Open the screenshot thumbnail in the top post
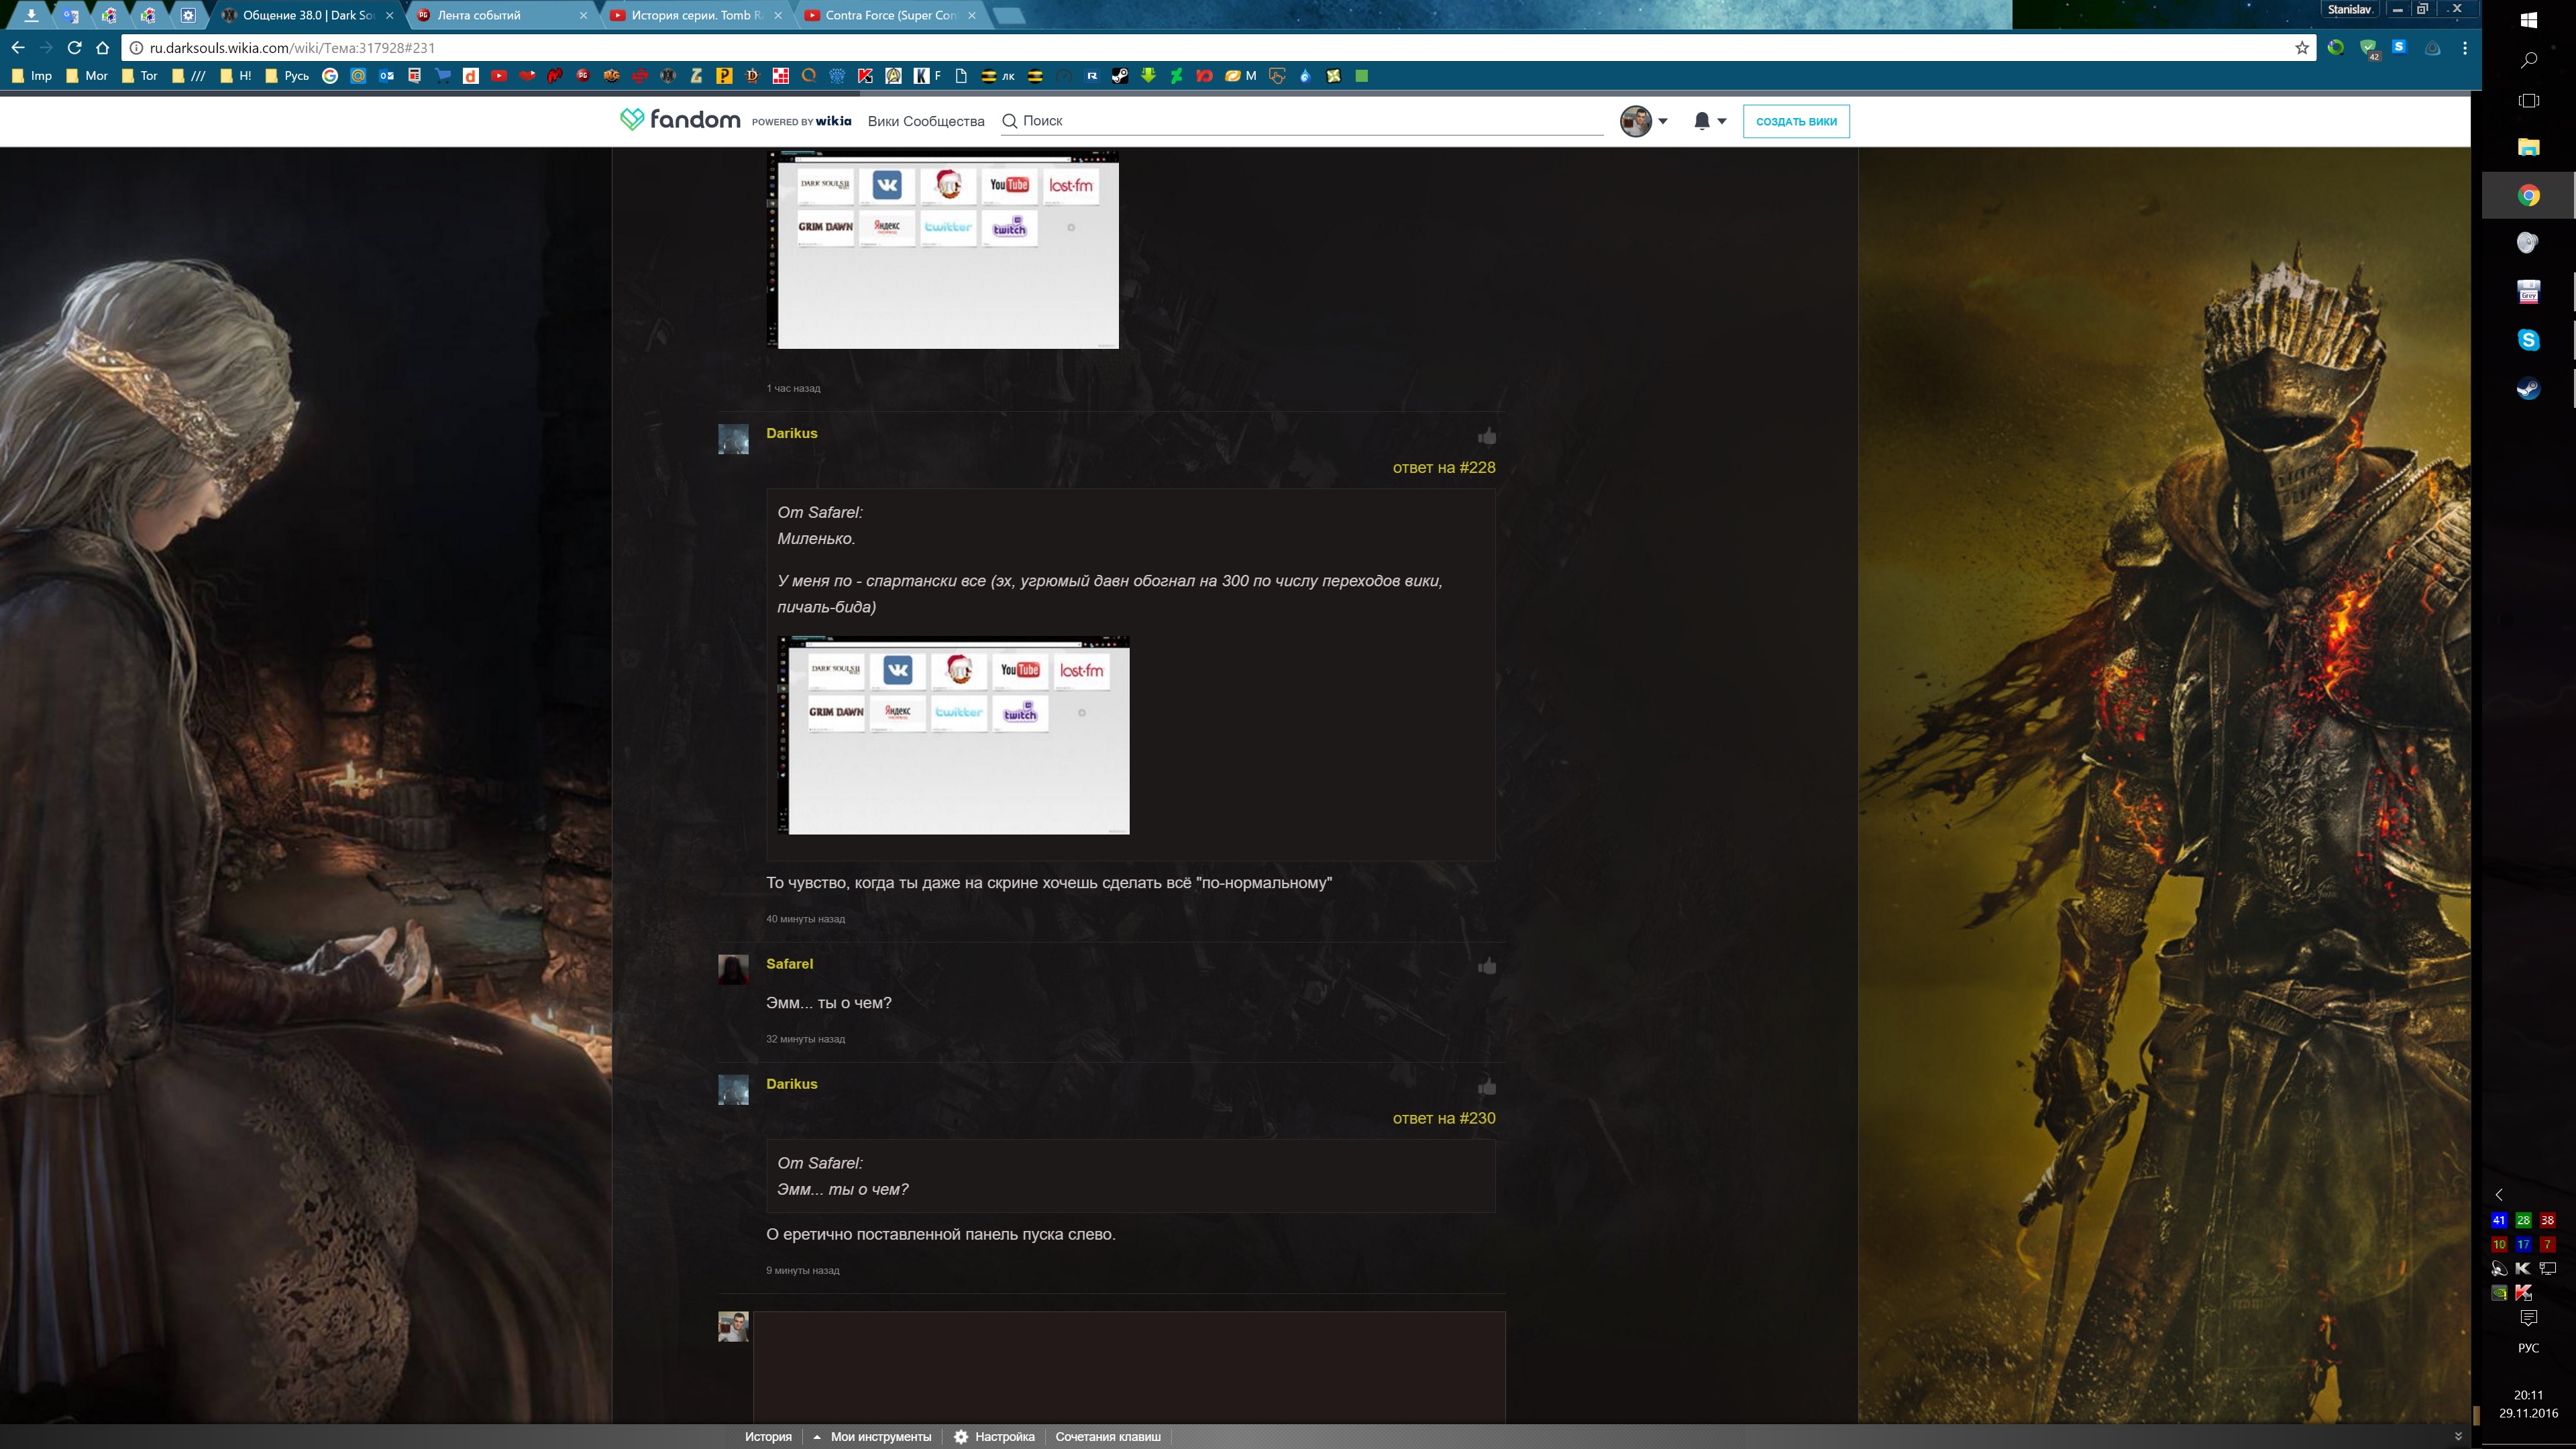 click(x=943, y=250)
